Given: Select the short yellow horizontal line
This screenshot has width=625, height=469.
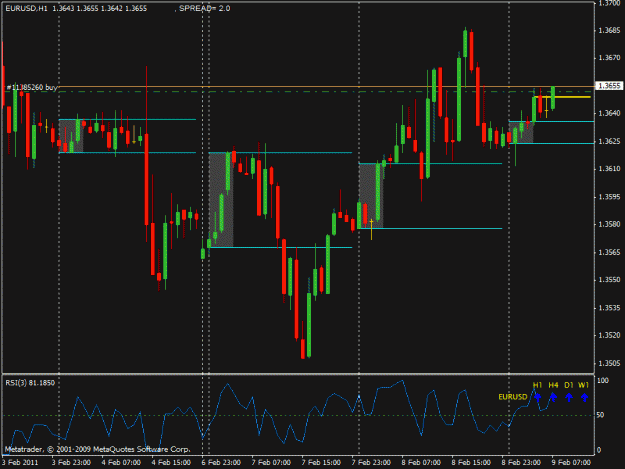Looking at the screenshot, I should coord(562,97).
